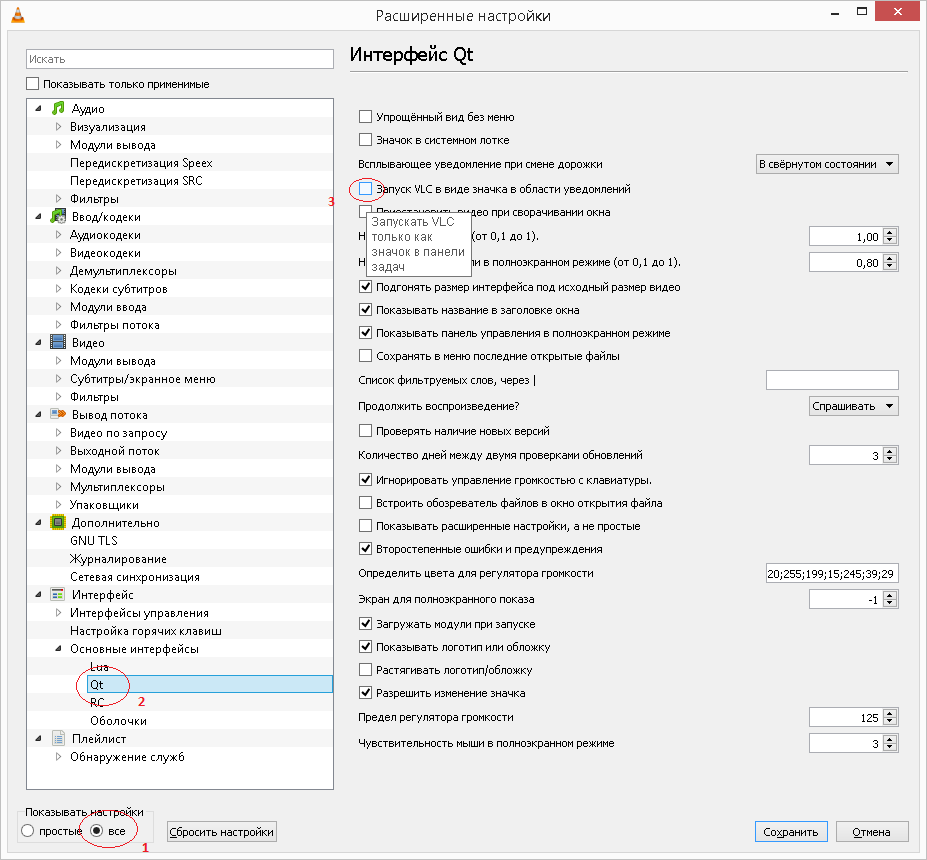The width and height of the screenshot is (927, 860).
Task: Select Lua interface tree item
Action: pyautogui.click(x=99, y=667)
